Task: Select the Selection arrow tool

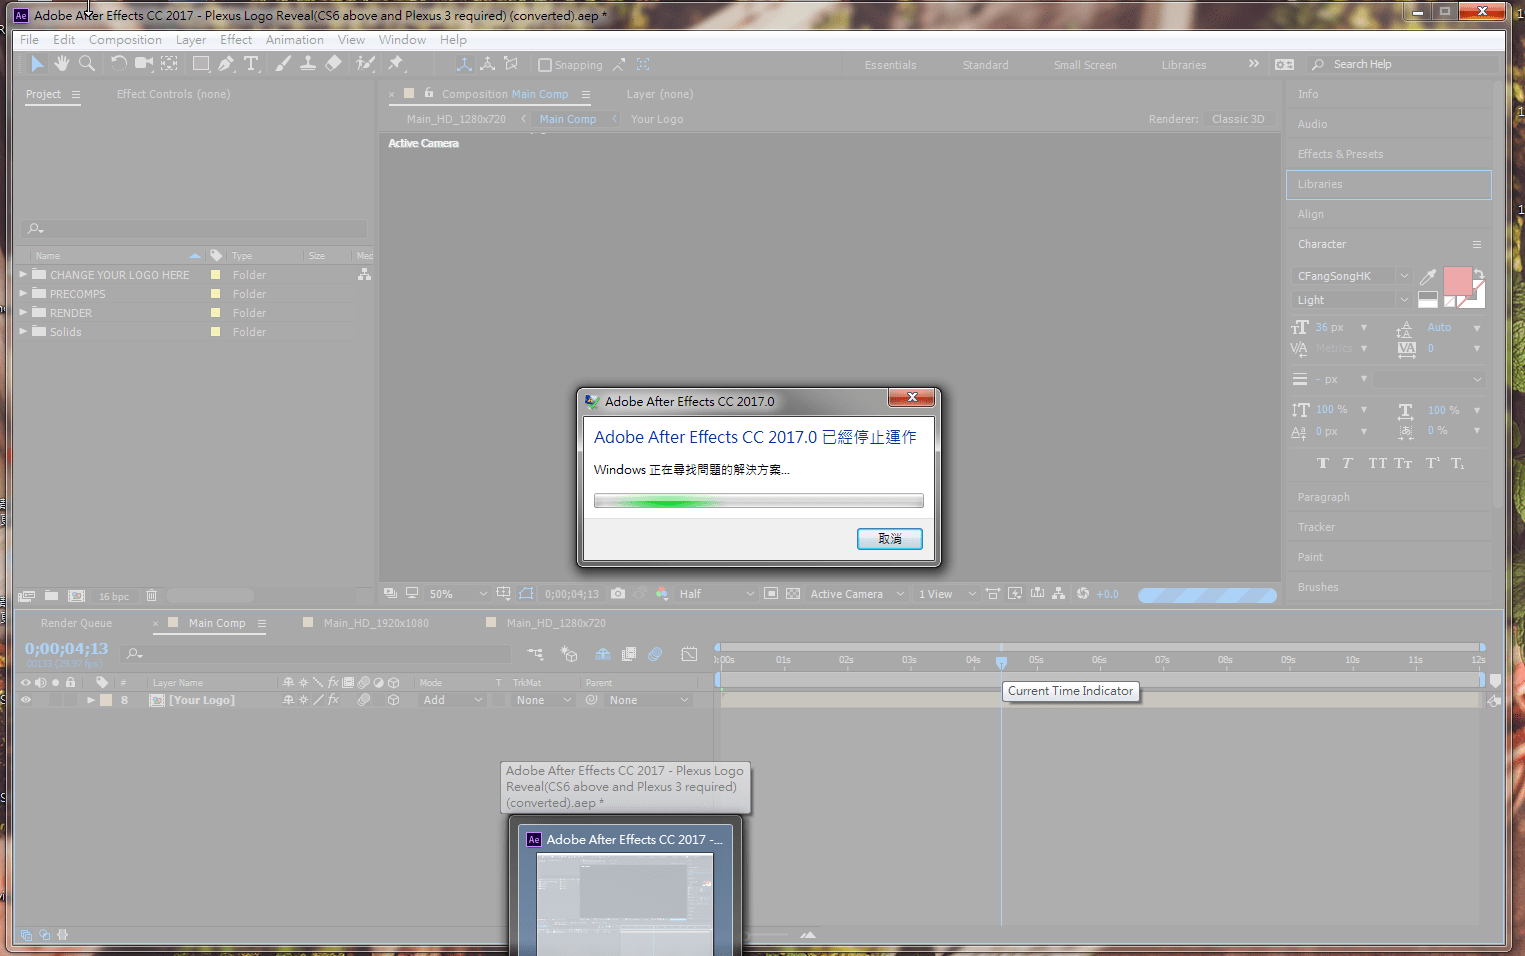Action: pyautogui.click(x=37, y=64)
